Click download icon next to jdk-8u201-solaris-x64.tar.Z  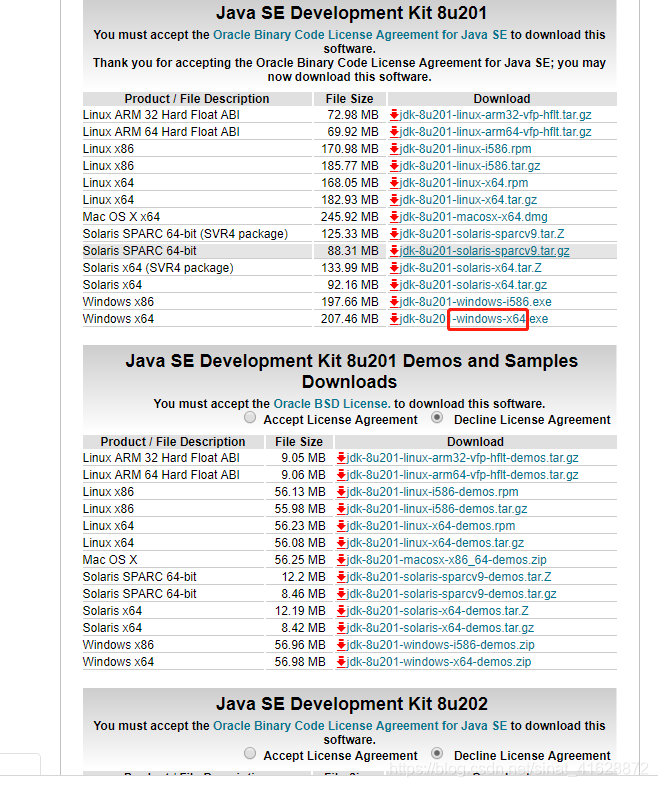394,268
